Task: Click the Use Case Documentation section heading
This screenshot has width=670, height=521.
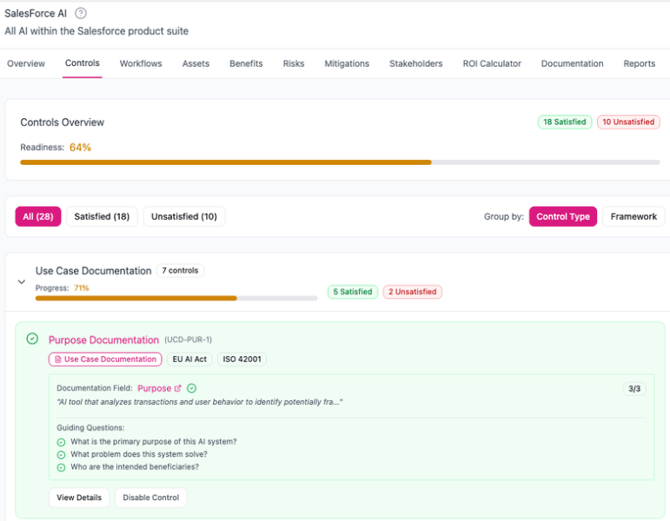Action: tap(93, 271)
